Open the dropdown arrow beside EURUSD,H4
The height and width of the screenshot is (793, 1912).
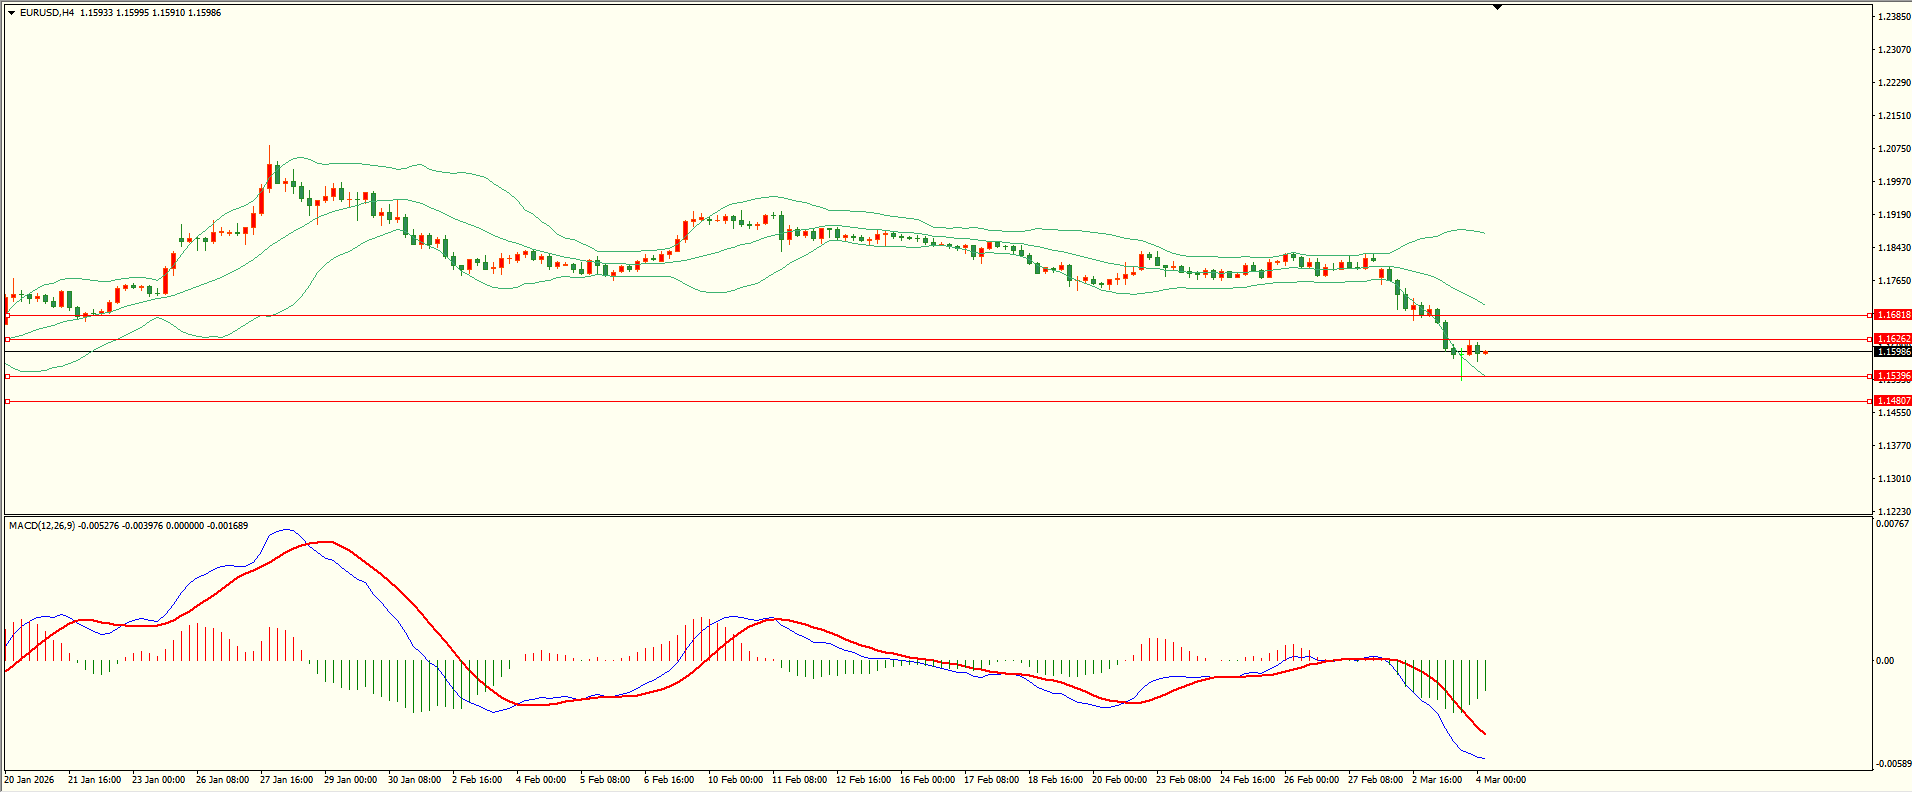click(x=11, y=13)
